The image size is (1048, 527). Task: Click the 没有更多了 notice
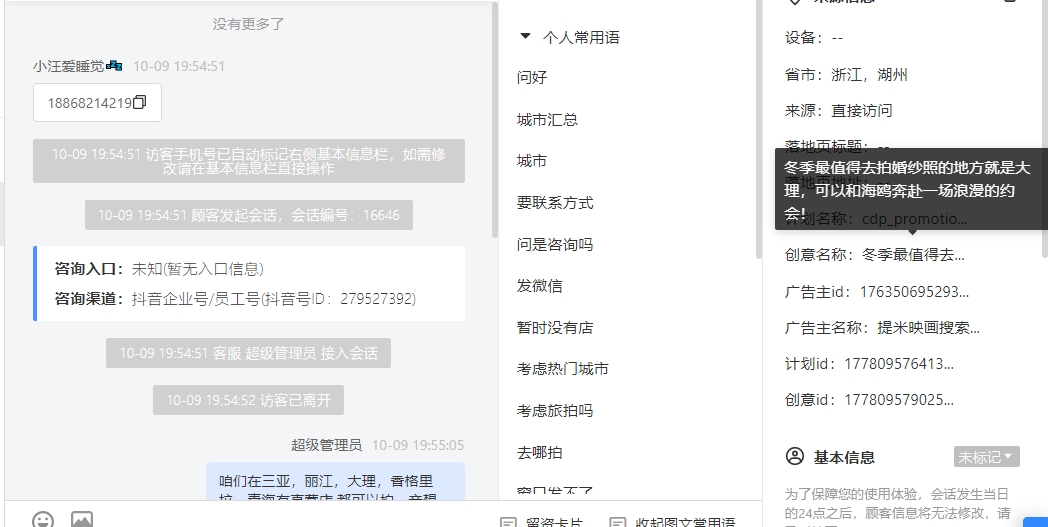(x=249, y=24)
